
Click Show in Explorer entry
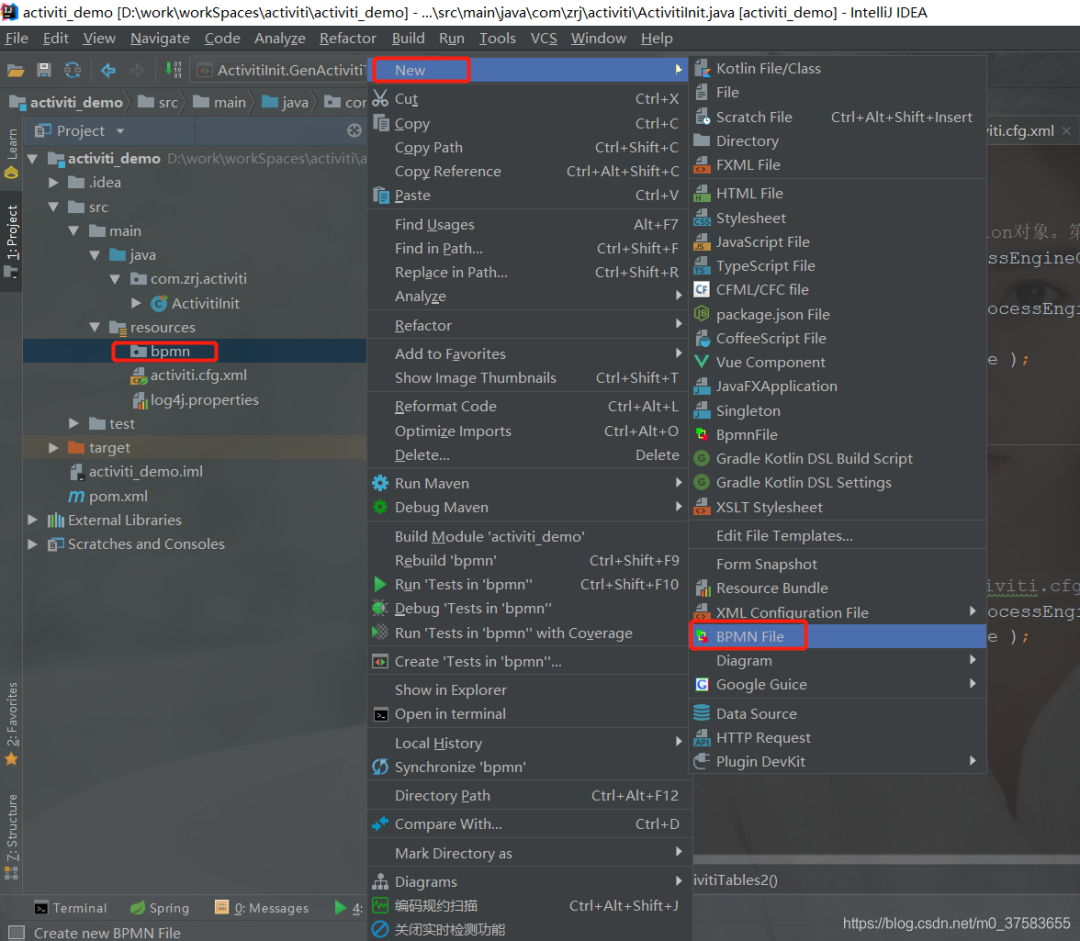point(528,690)
